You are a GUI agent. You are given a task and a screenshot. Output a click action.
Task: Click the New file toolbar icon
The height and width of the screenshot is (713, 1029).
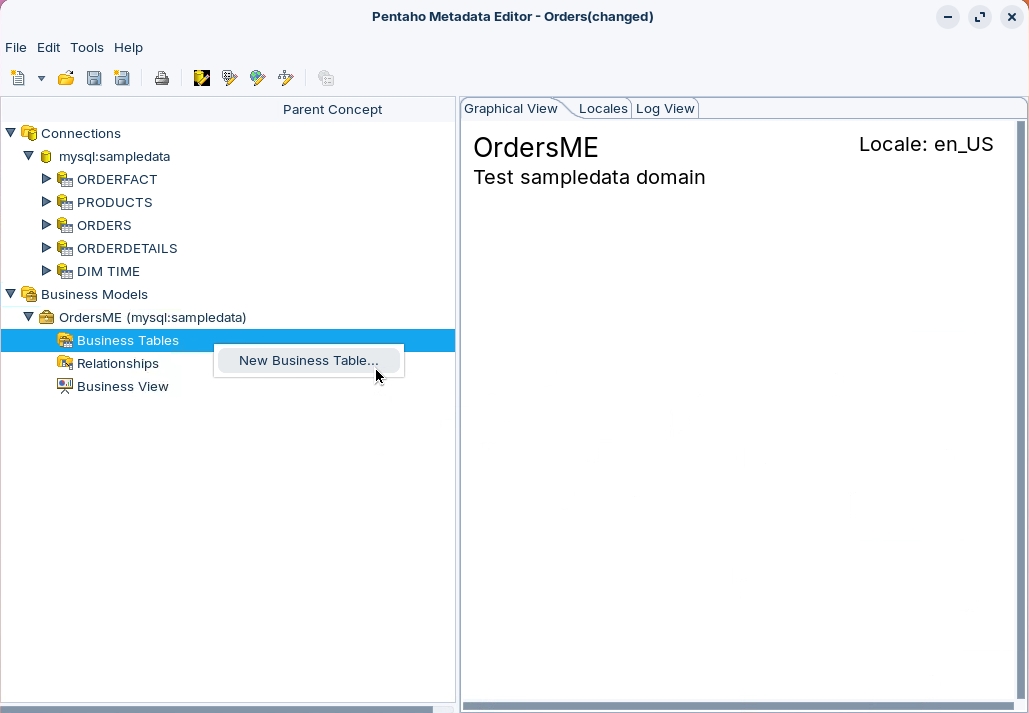click(18, 78)
